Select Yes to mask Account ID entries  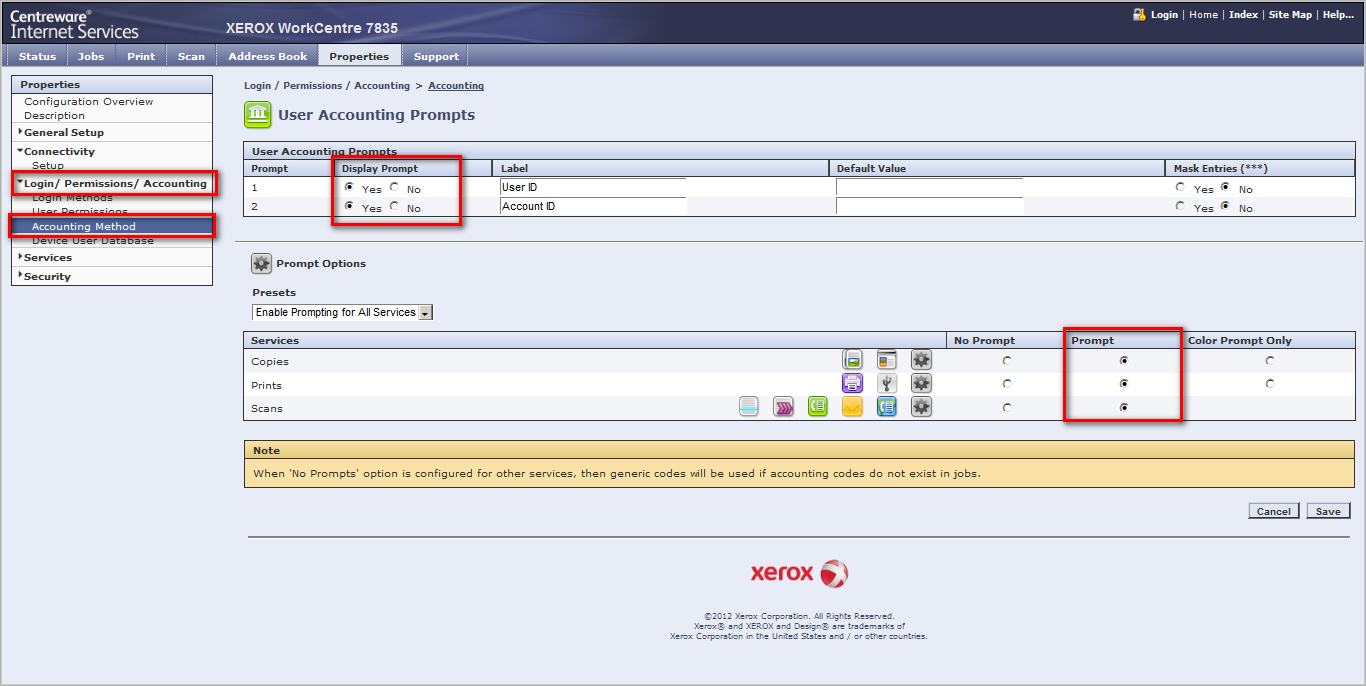coord(1180,207)
